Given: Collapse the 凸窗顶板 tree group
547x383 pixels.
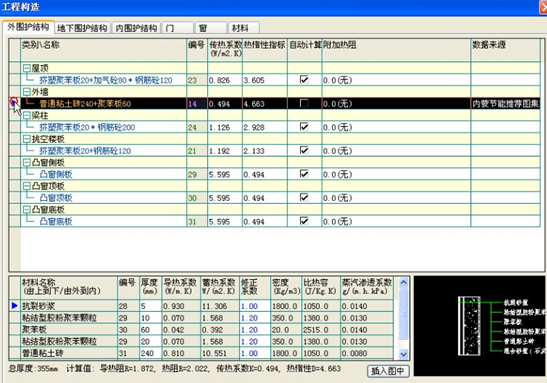Looking at the screenshot, I should [27, 186].
